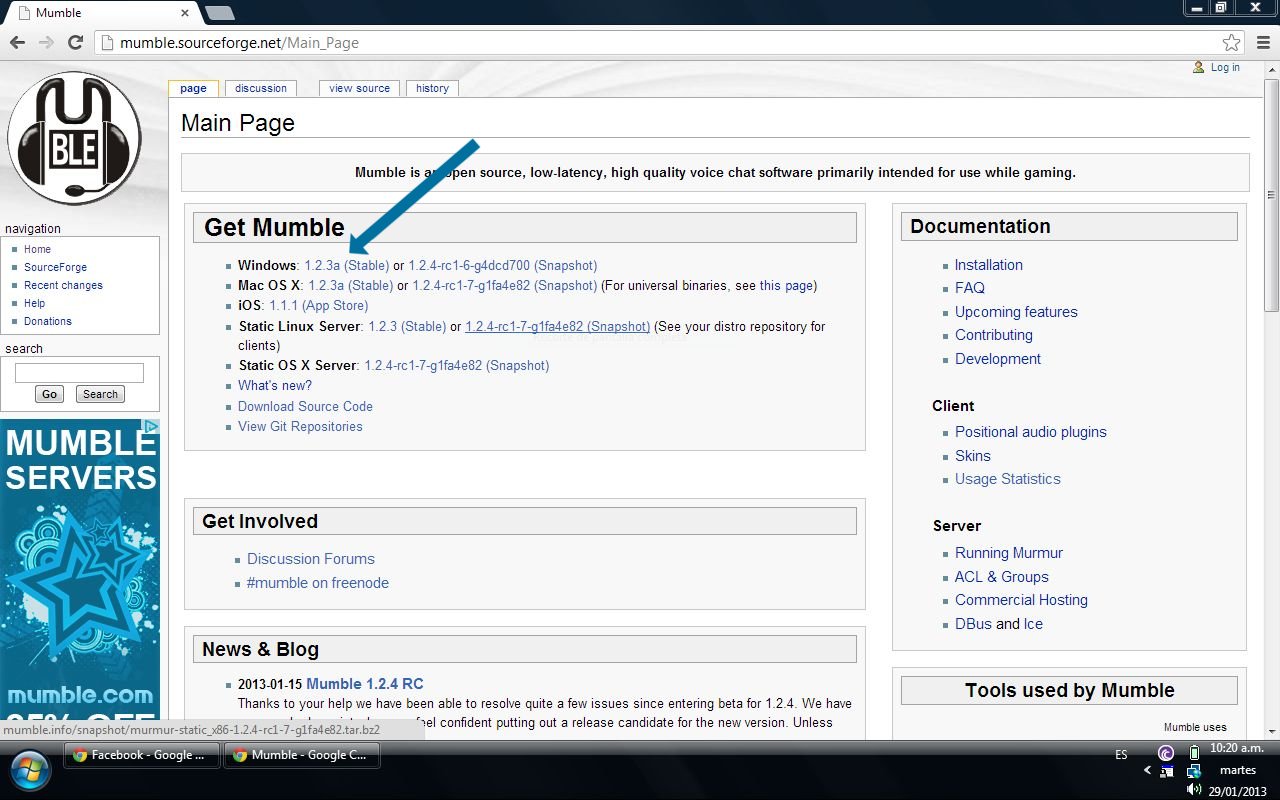The height and width of the screenshot is (800, 1280).
Task: Click the AdChoices icon on the ad
Action: click(x=151, y=426)
